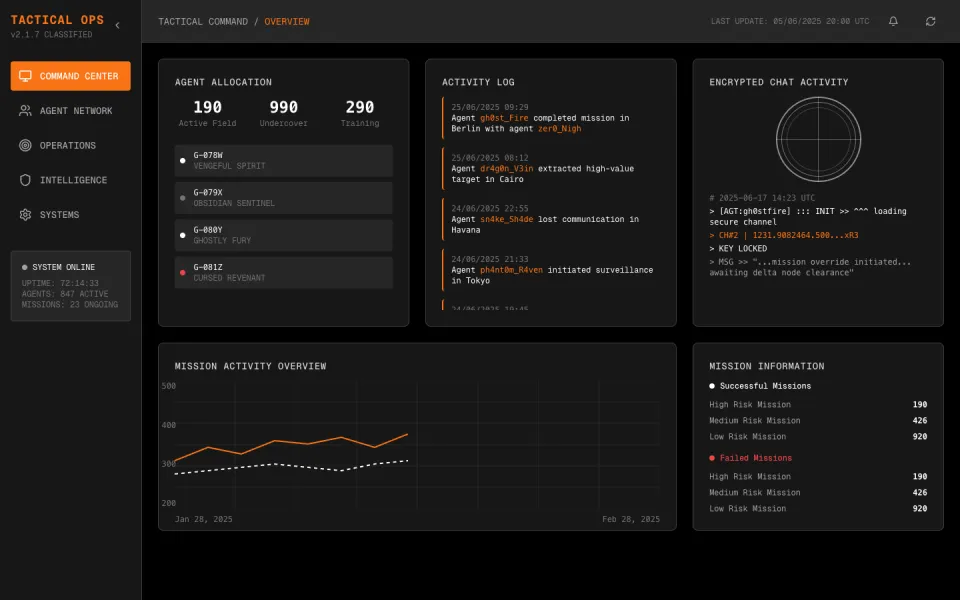Click Failed Missions red legend dot
This screenshot has width=960, height=600.
712,458
